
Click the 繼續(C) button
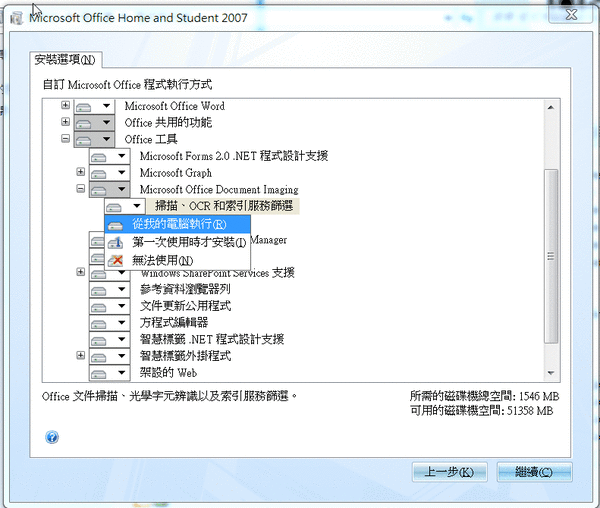click(x=534, y=472)
